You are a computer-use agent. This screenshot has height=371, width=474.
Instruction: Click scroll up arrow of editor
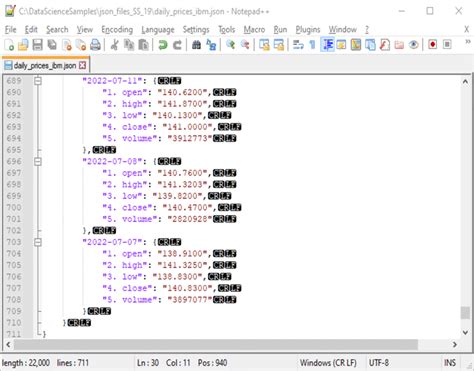pyautogui.click(x=465, y=82)
